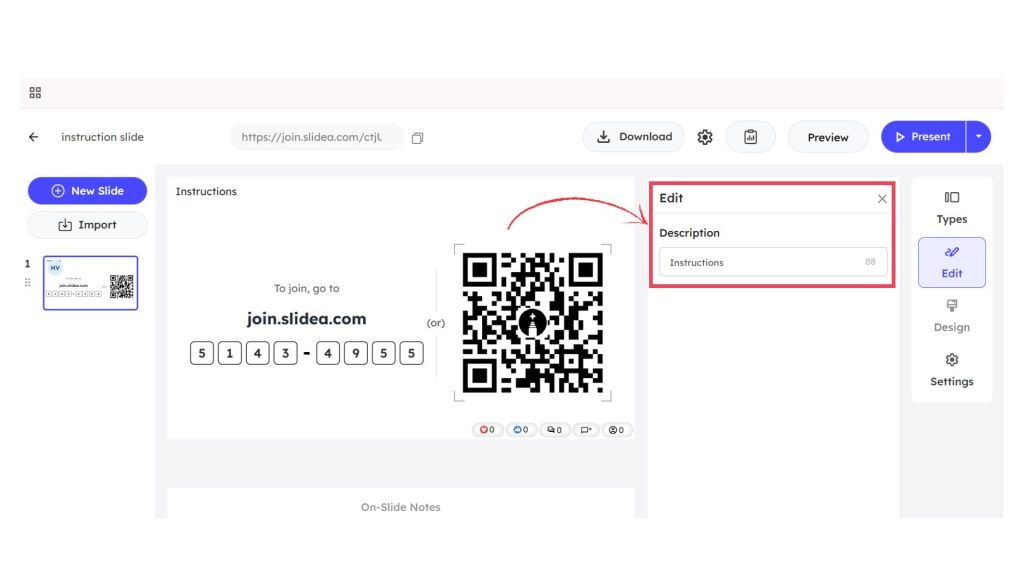
Task: Copy the join link using the copy icon
Action: [417, 138]
